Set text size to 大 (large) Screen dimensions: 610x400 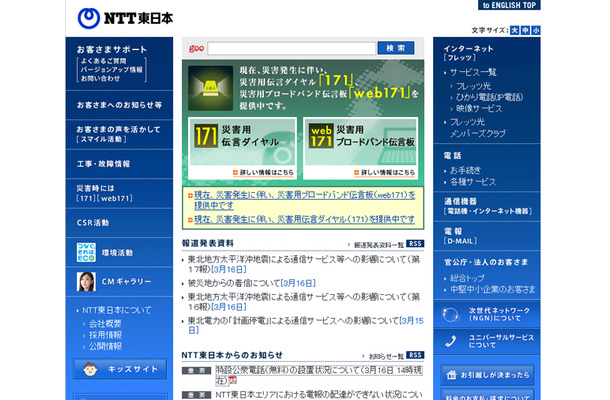point(514,30)
